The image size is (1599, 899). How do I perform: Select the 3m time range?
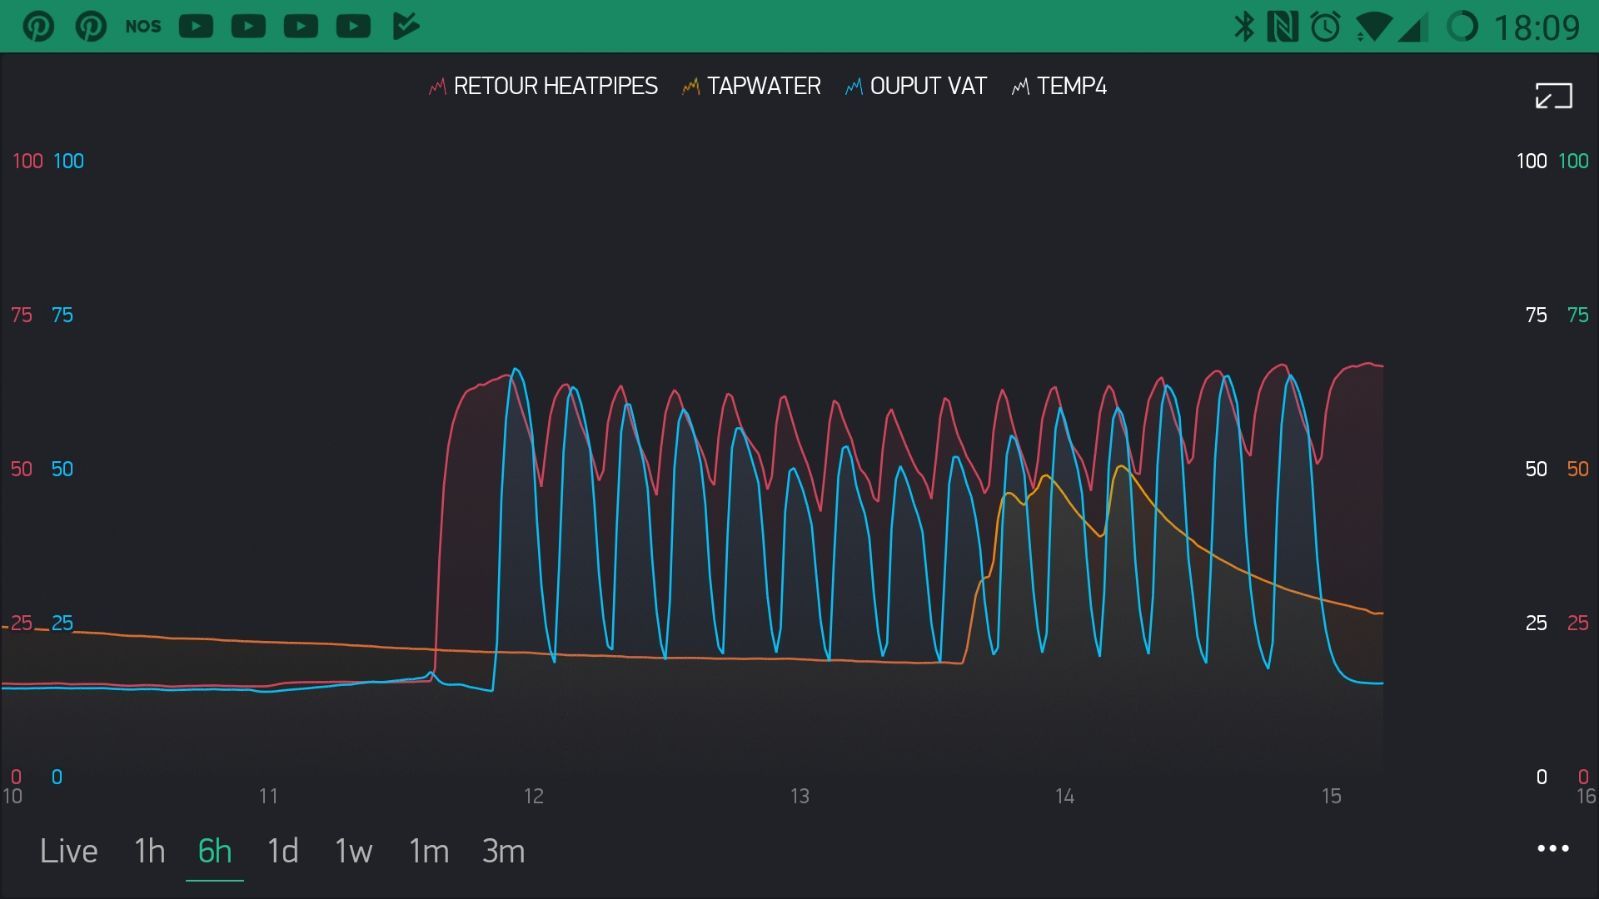[x=503, y=851]
